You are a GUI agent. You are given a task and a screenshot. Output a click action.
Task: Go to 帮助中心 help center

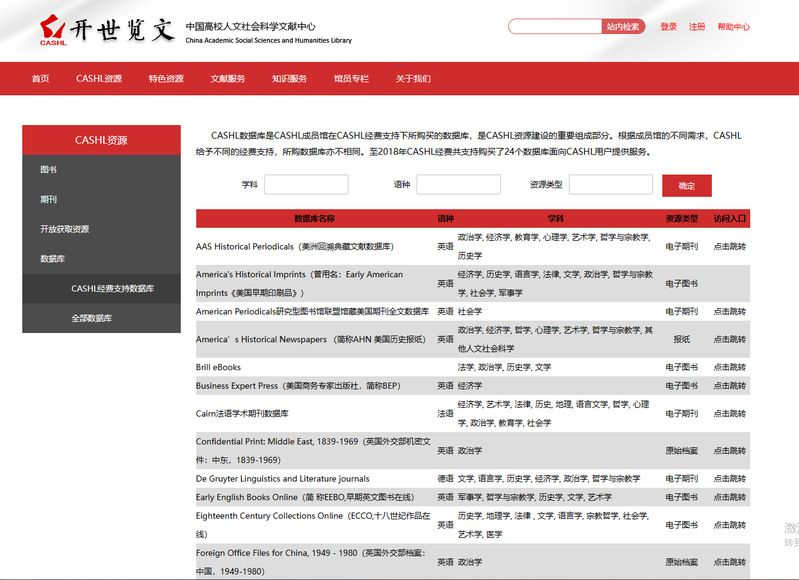click(733, 27)
